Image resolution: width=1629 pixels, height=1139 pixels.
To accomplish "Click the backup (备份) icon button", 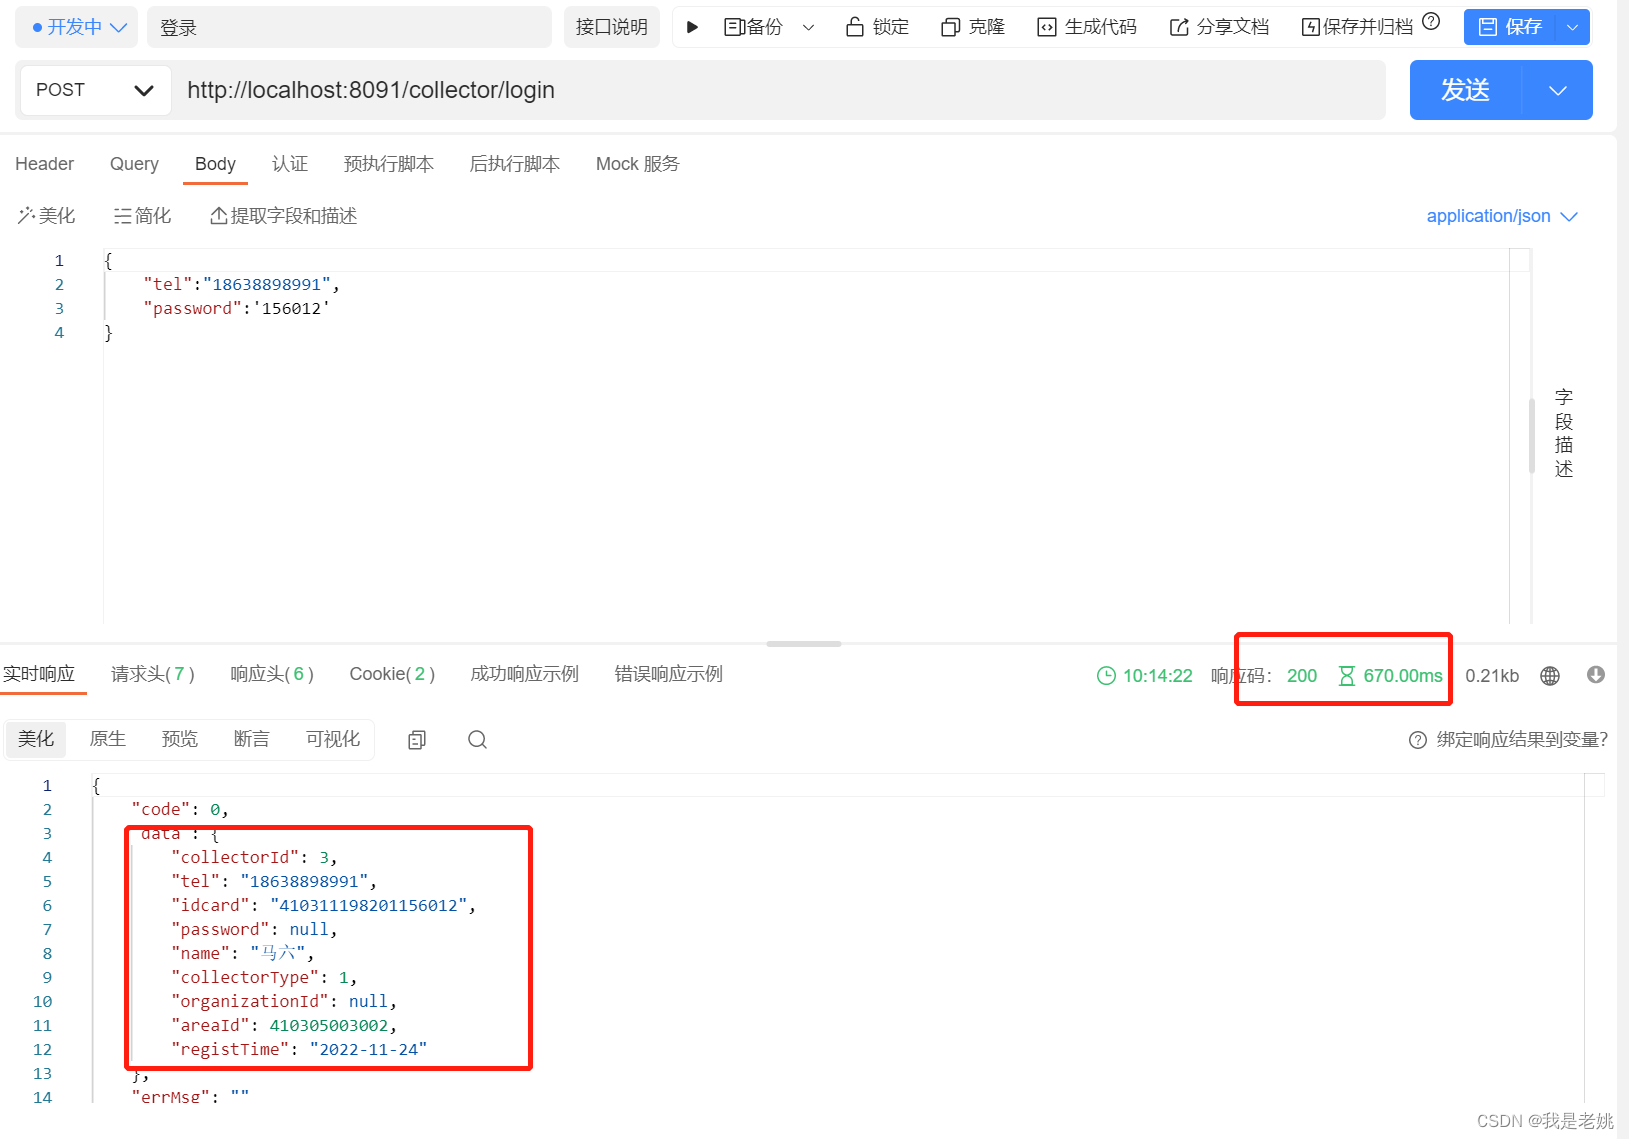I will pos(753,27).
